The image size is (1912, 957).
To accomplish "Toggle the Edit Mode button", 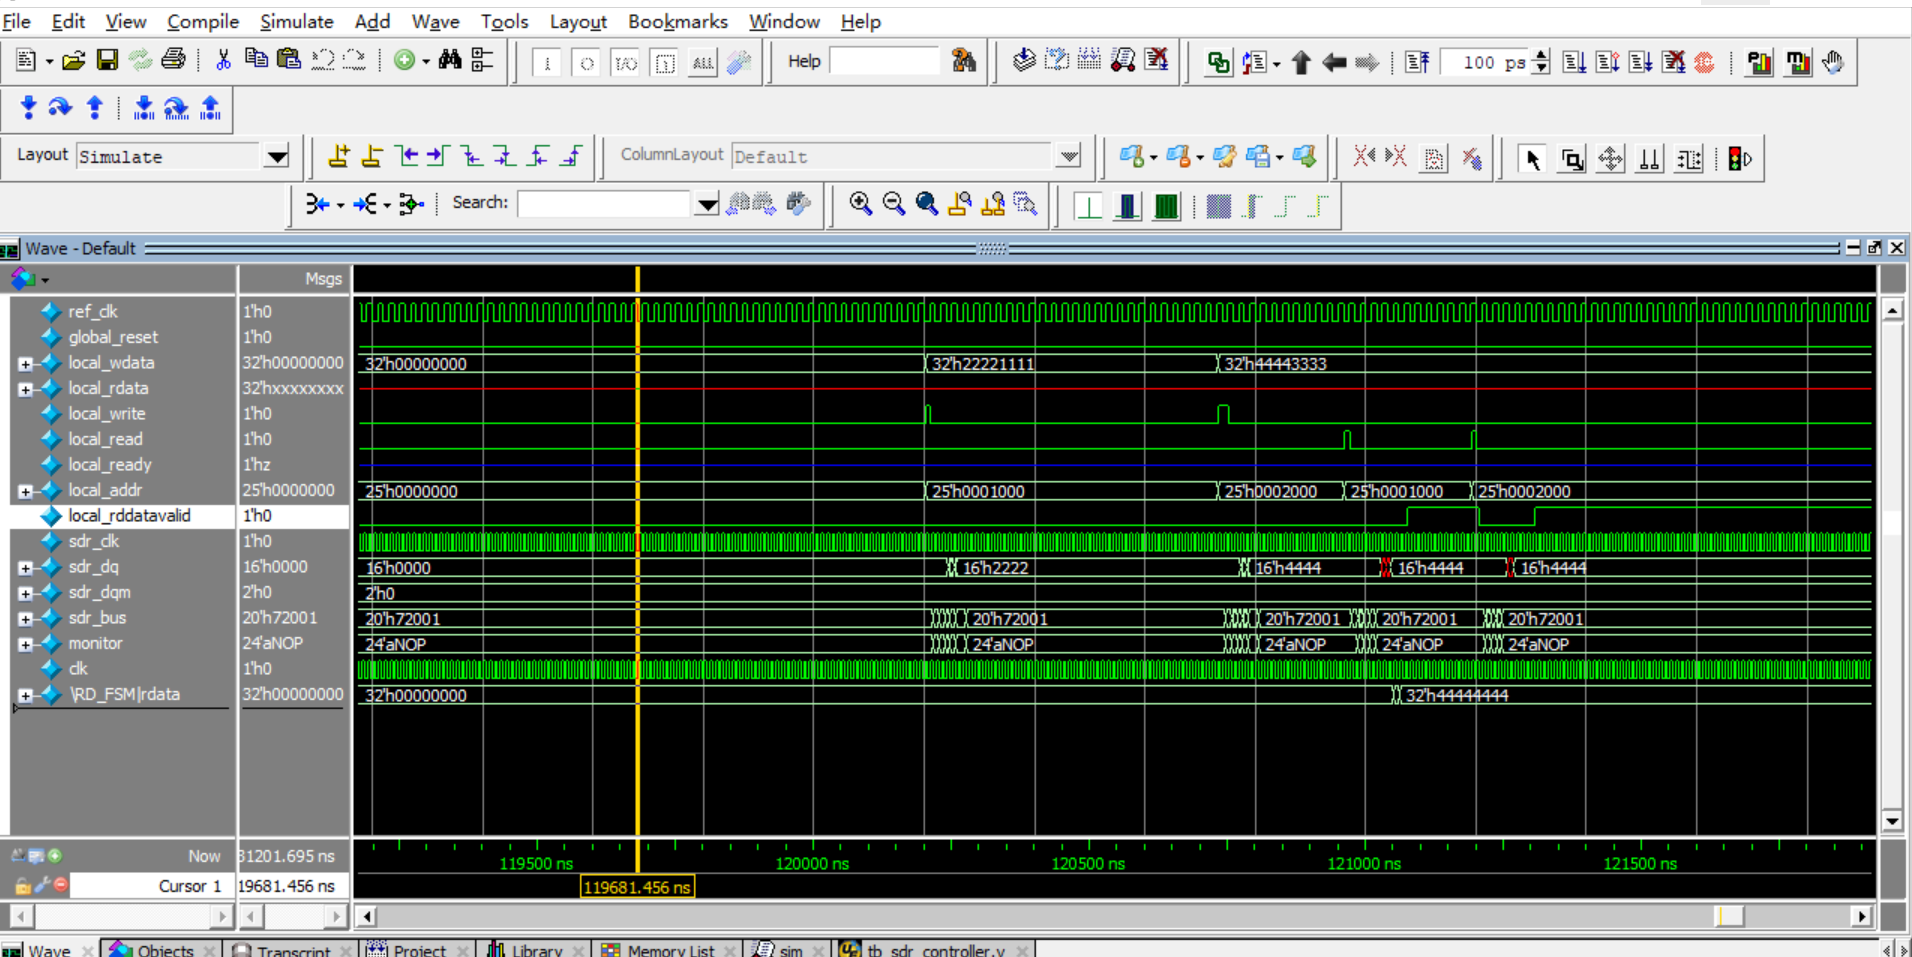I will 1689,159.
